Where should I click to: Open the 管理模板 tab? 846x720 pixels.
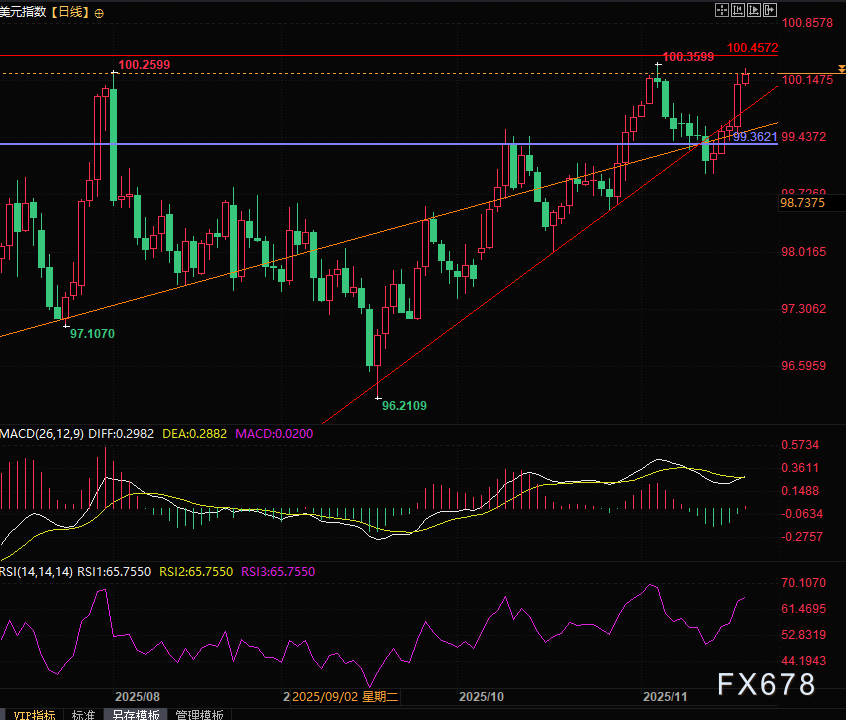click(x=200, y=714)
